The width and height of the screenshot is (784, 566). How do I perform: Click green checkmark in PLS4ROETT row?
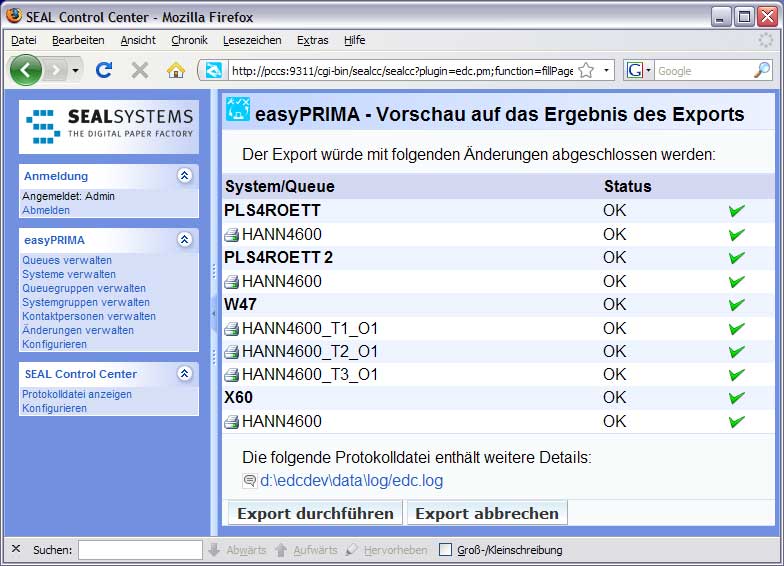[x=737, y=211]
